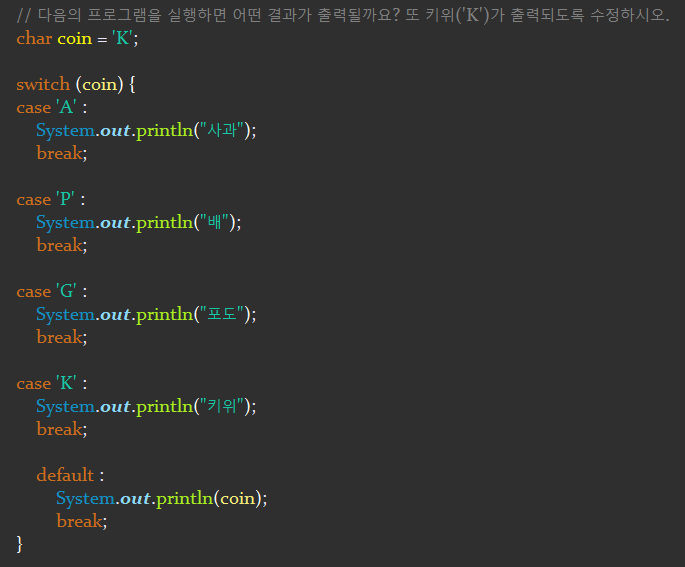Click the break statement below 포도 println
Screen dimensions: 685x567
[62, 337]
